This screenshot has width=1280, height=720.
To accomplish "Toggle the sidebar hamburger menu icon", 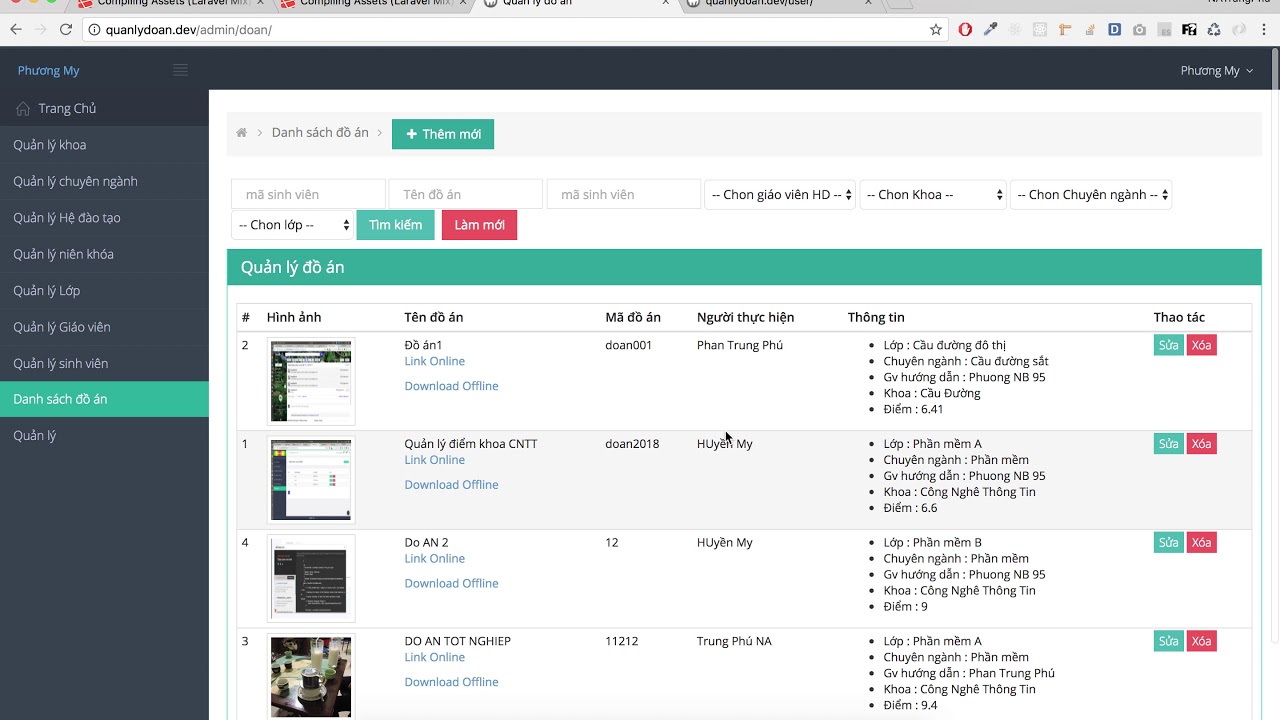I will coord(180,70).
